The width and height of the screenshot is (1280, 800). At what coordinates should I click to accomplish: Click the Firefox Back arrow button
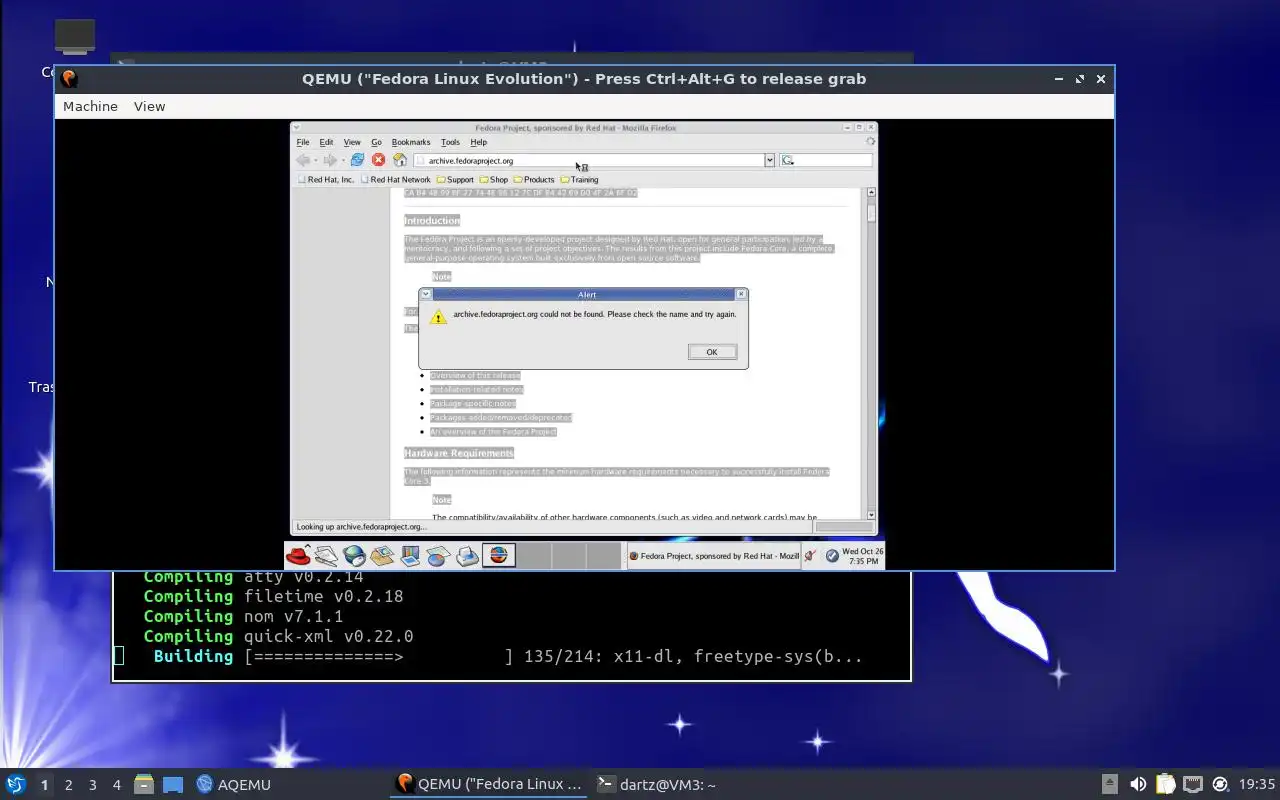click(303, 160)
